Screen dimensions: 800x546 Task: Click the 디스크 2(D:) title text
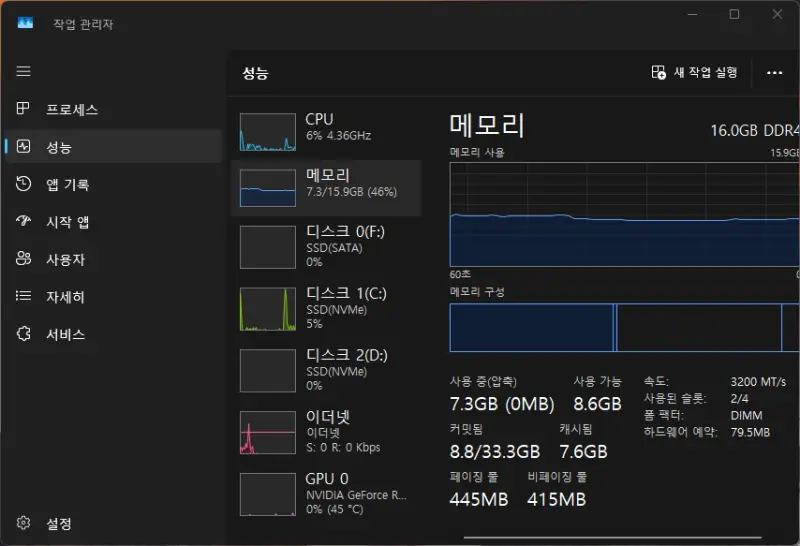(346, 355)
